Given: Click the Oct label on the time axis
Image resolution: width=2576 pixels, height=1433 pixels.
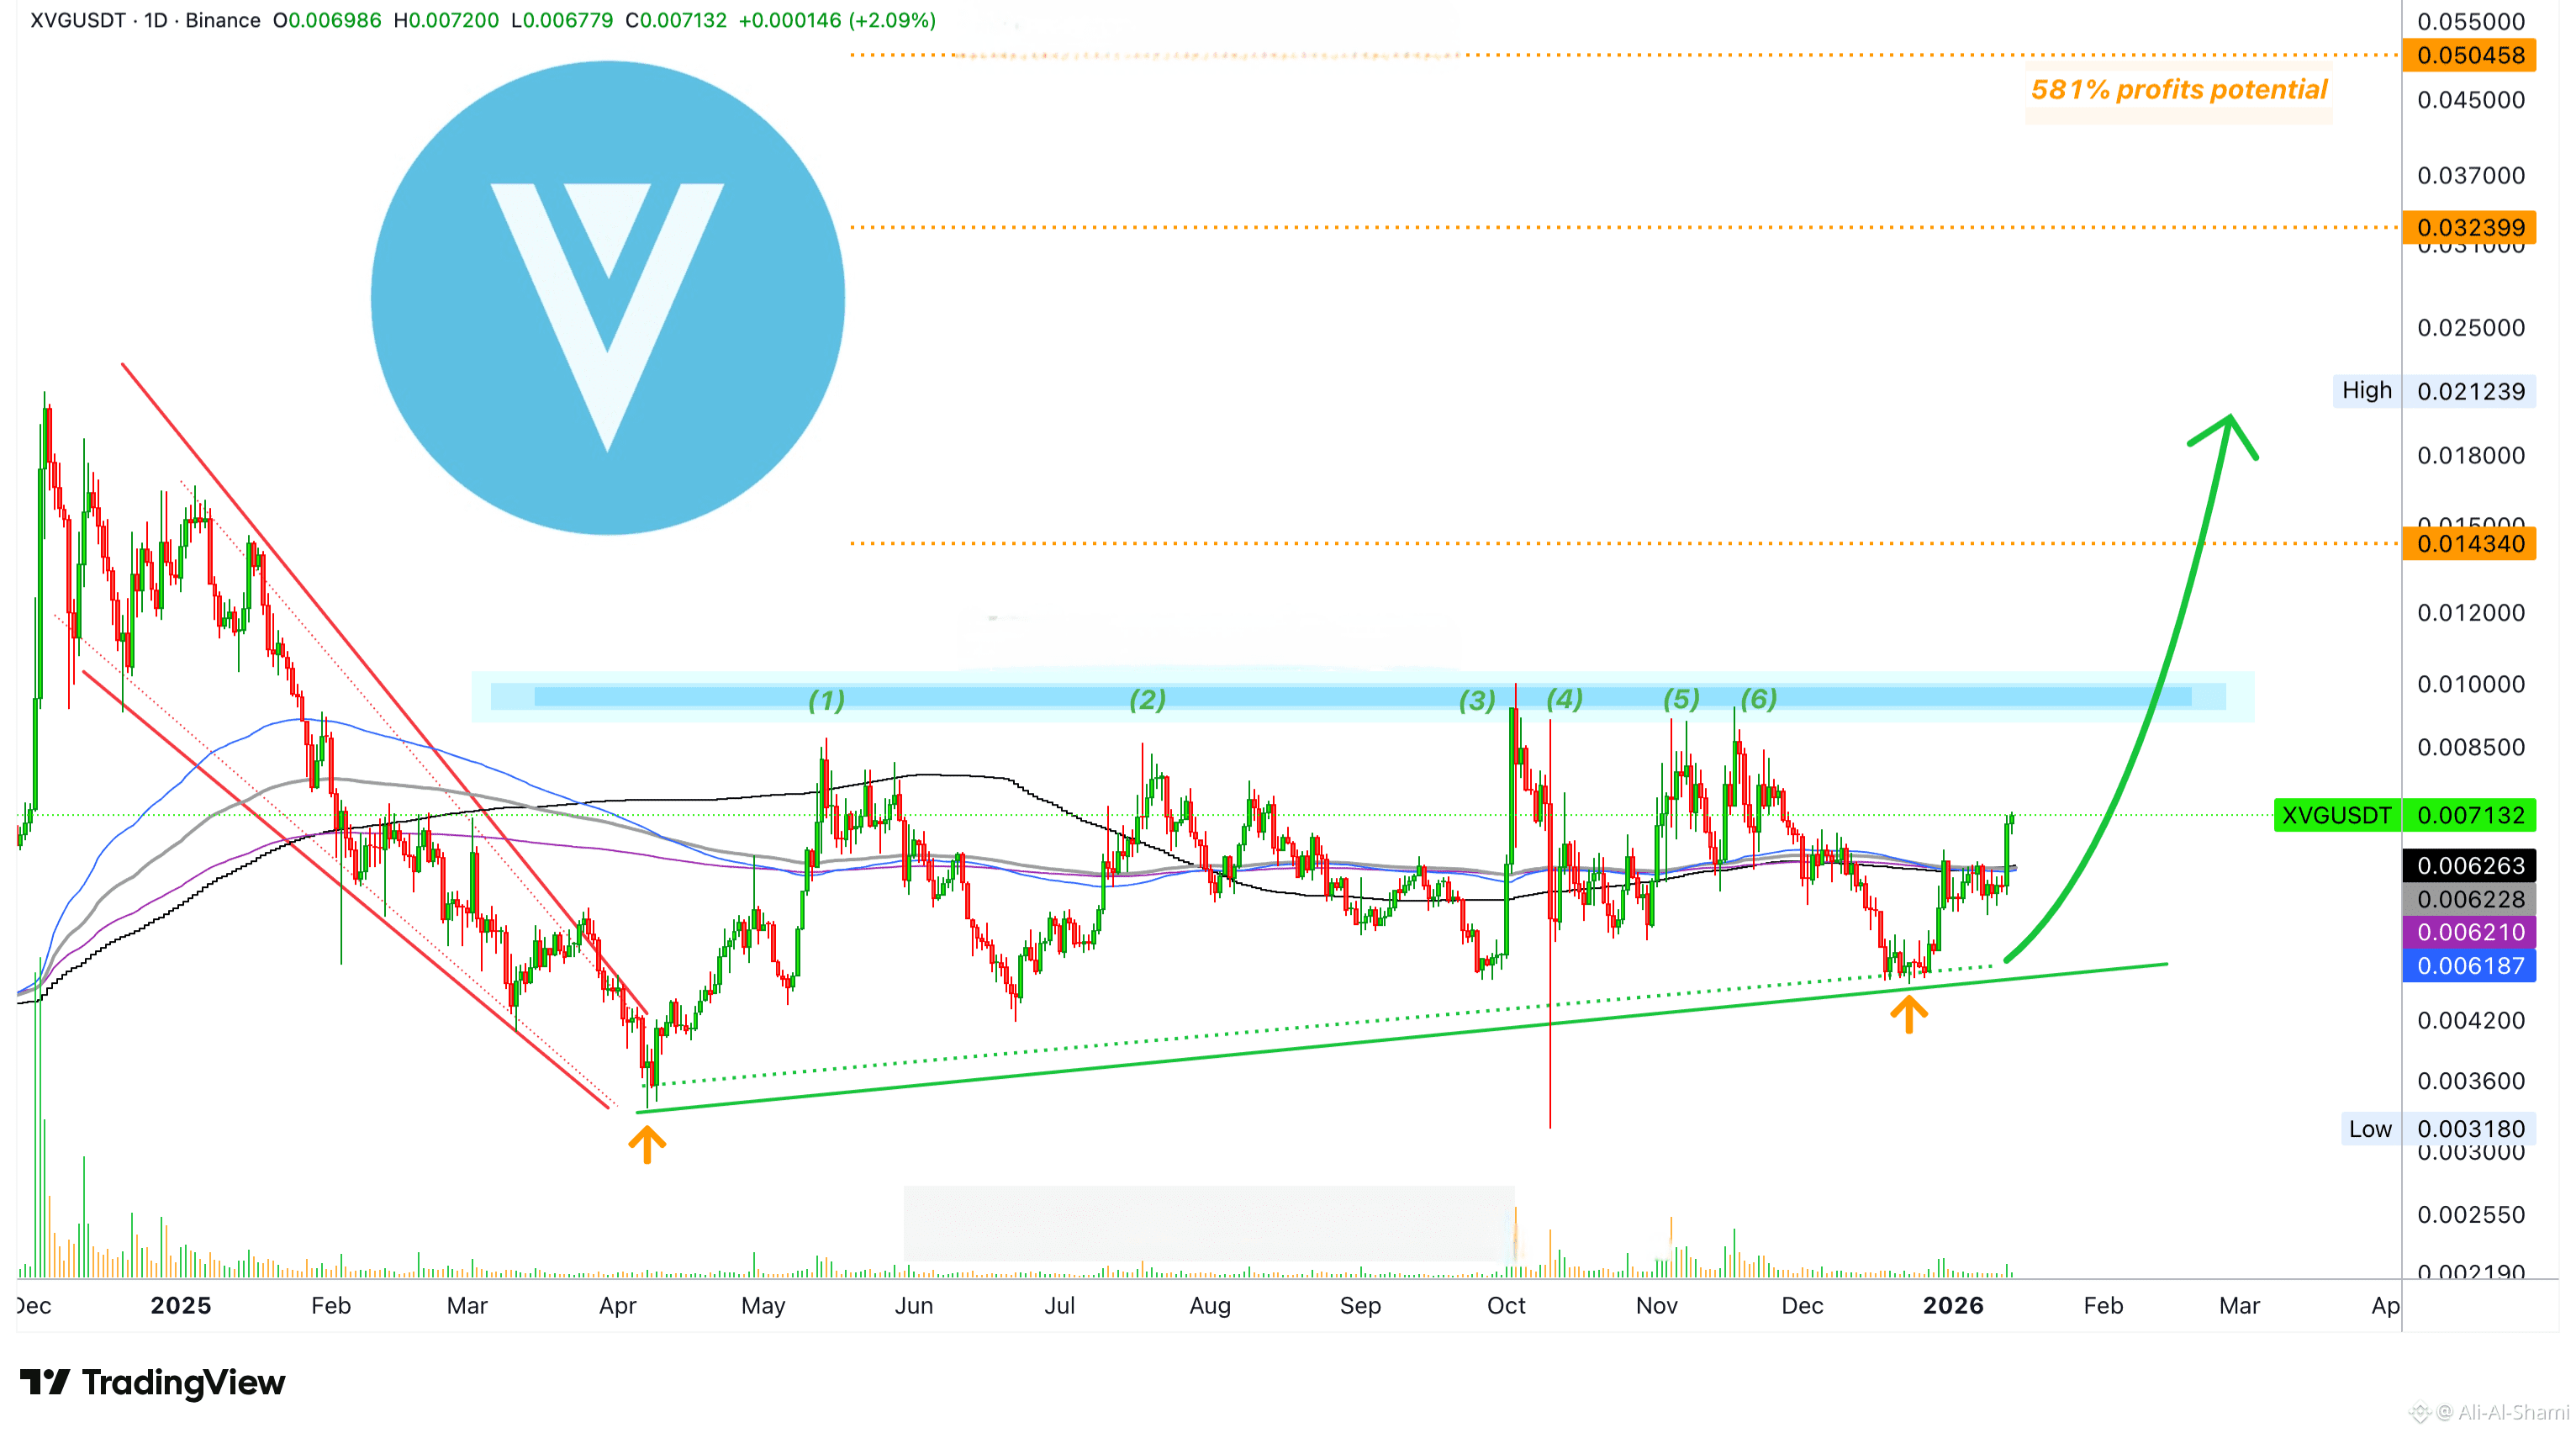Looking at the screenshot, I should pos(1506,1305).
